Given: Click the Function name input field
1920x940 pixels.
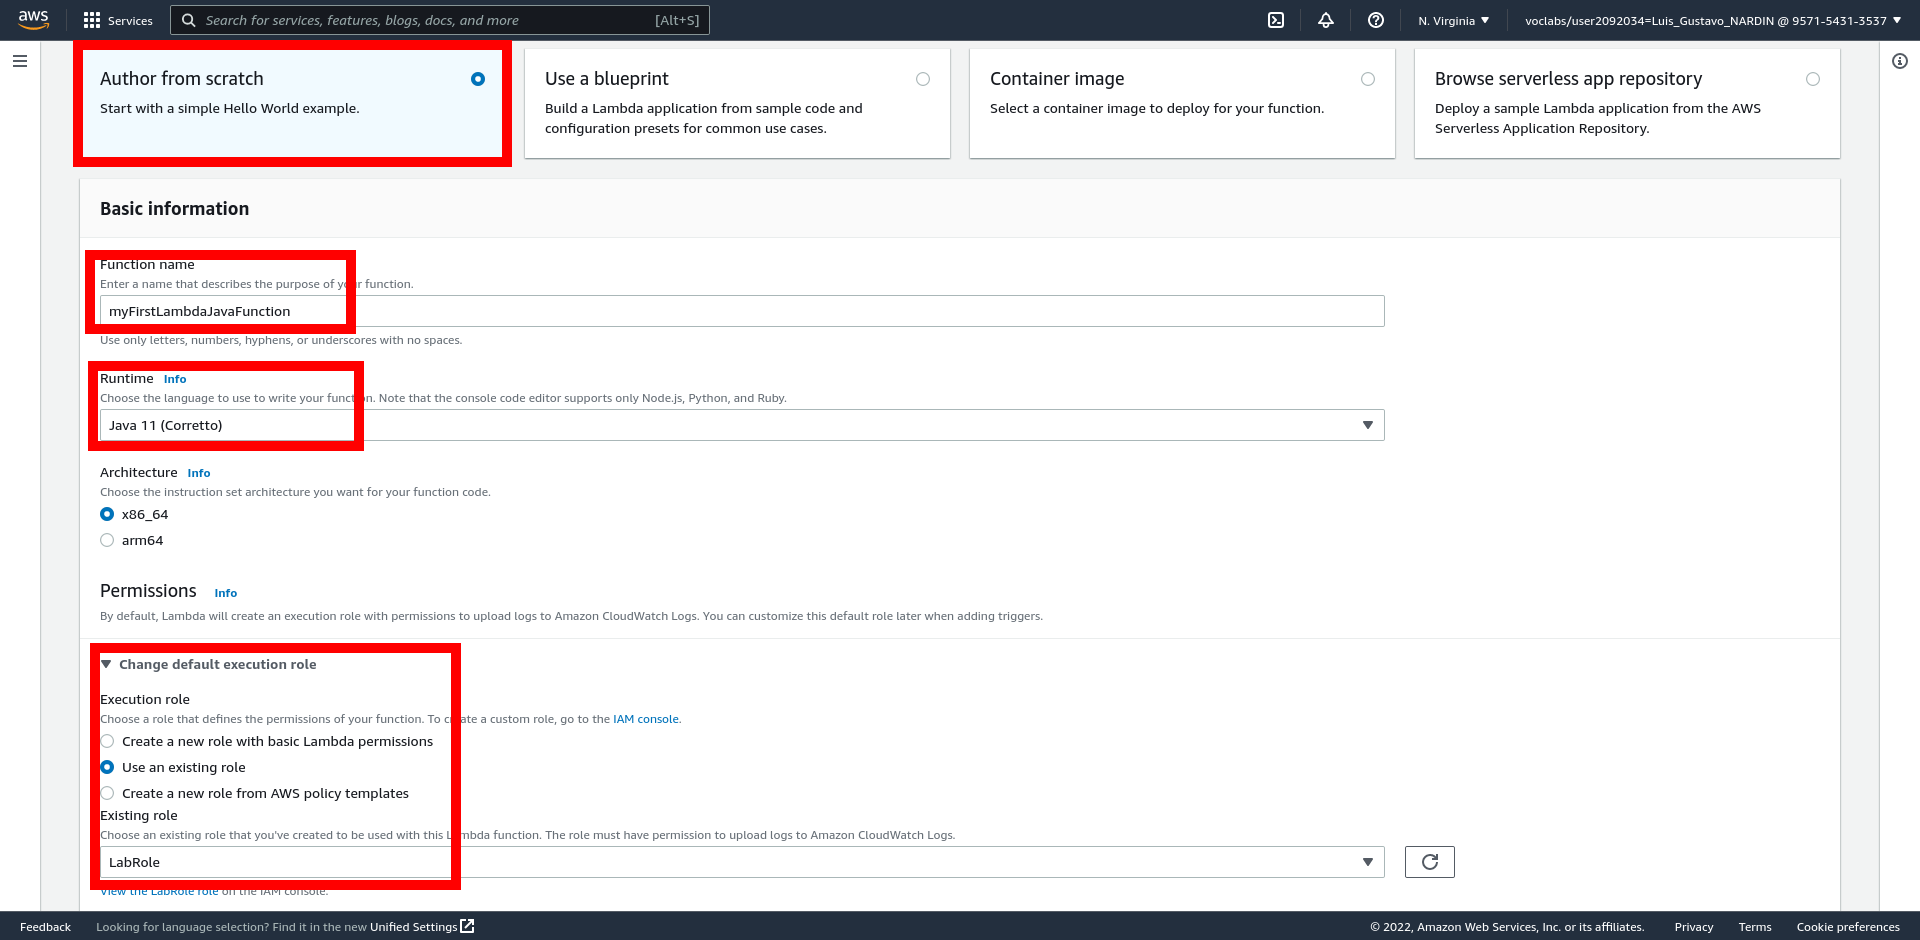Looking at the screenshot, I should click(x=740, y=311).
